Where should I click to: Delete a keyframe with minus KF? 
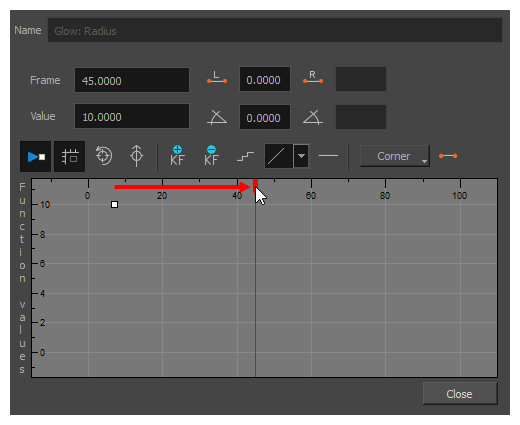tap(211, 156)
